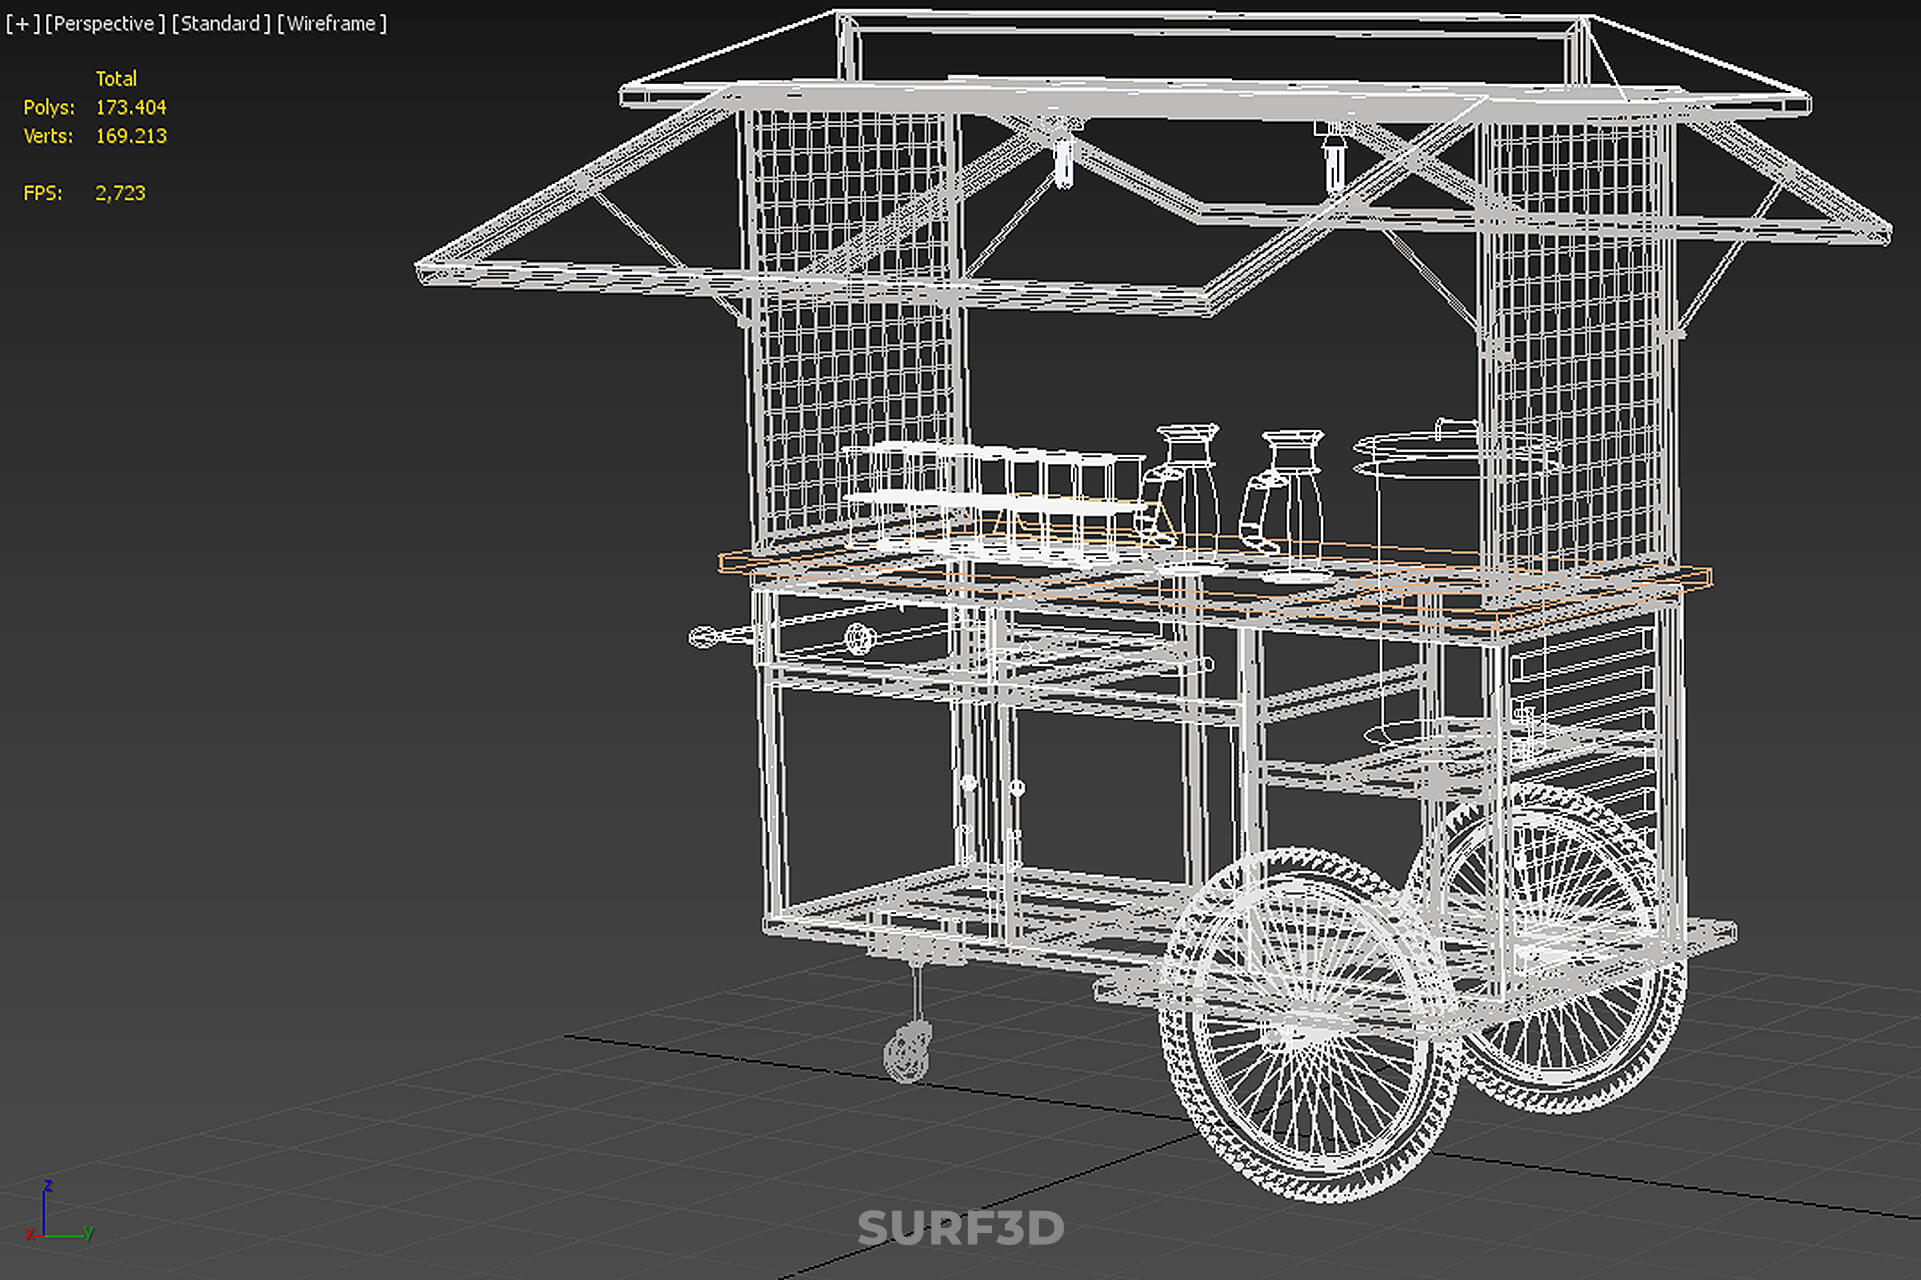Screen dimensions: 1921x1280
Task: Open the Standard shading label menu
Action: (x=221, y=23)
